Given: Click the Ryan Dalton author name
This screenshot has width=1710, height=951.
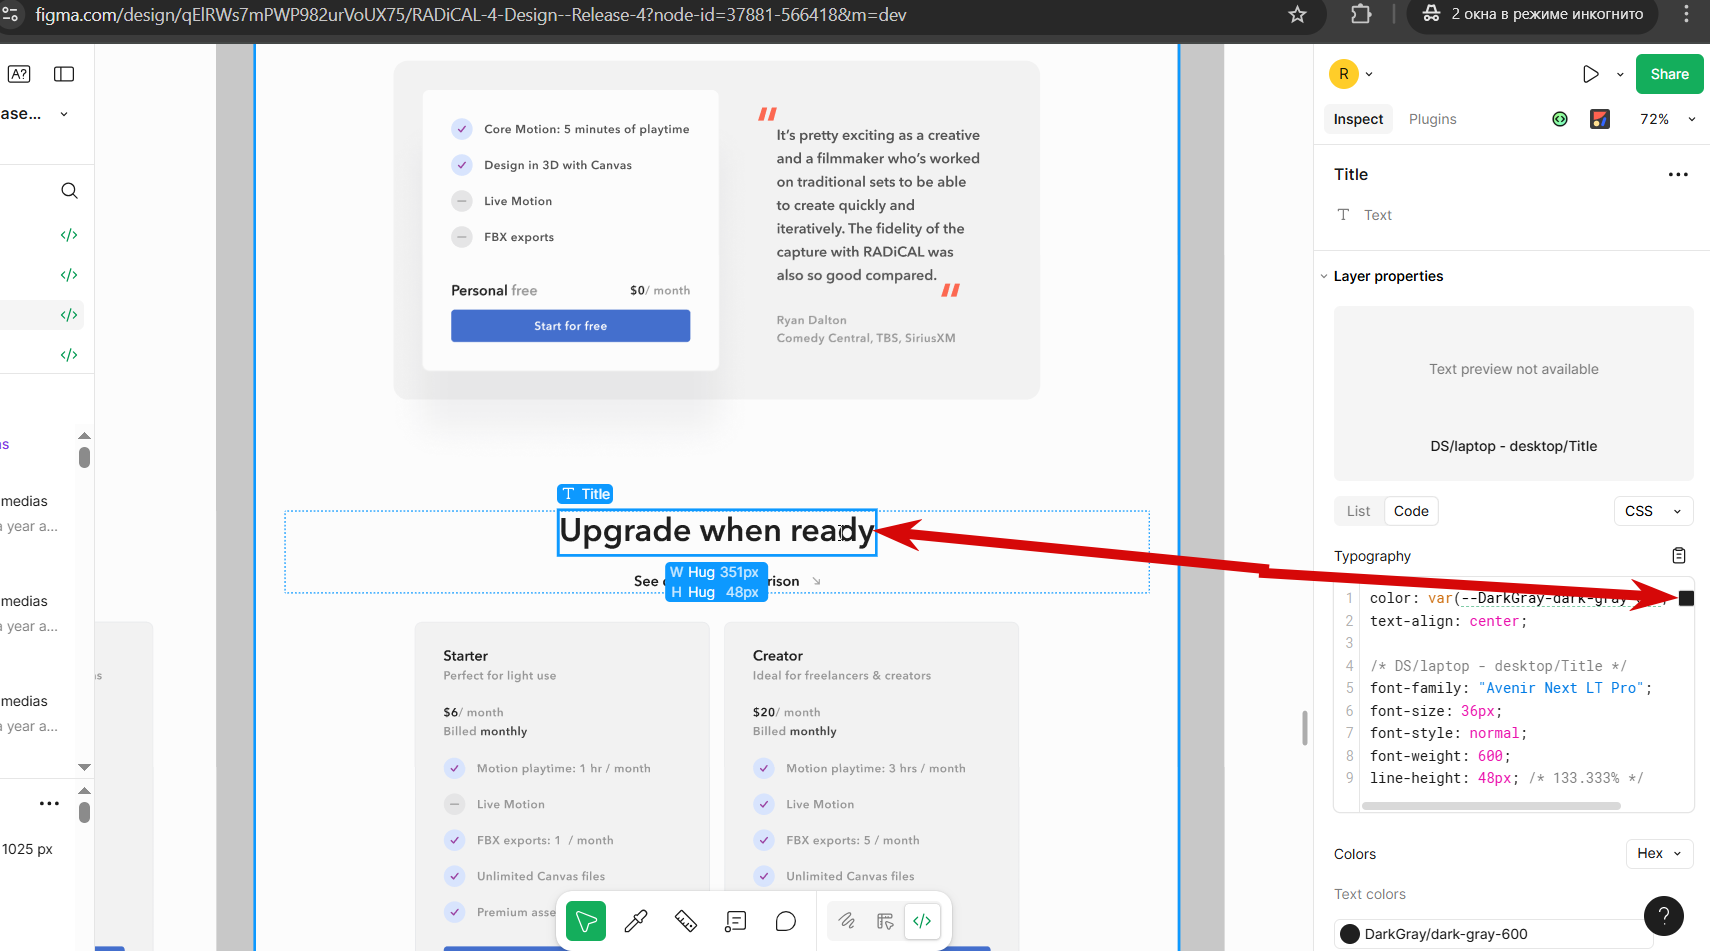Looking at the screenshot, I should coord(811,320).
